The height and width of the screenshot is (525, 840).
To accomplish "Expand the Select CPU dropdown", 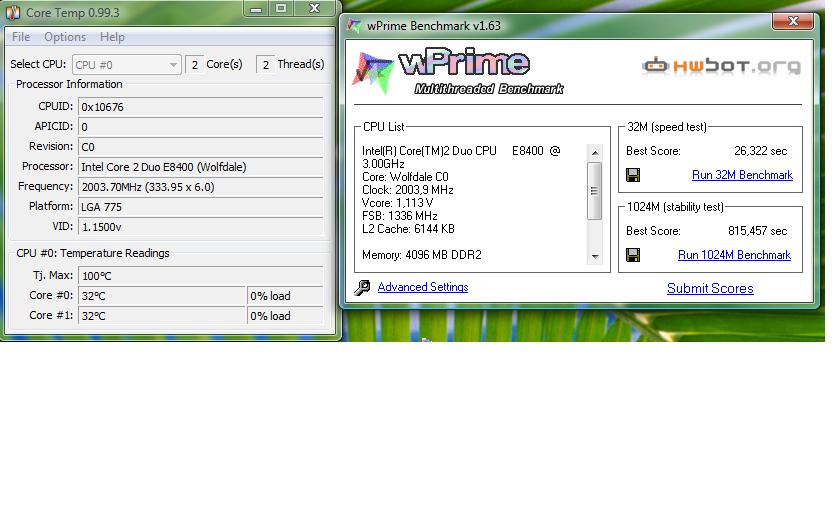I will click(x=173, y=65).
